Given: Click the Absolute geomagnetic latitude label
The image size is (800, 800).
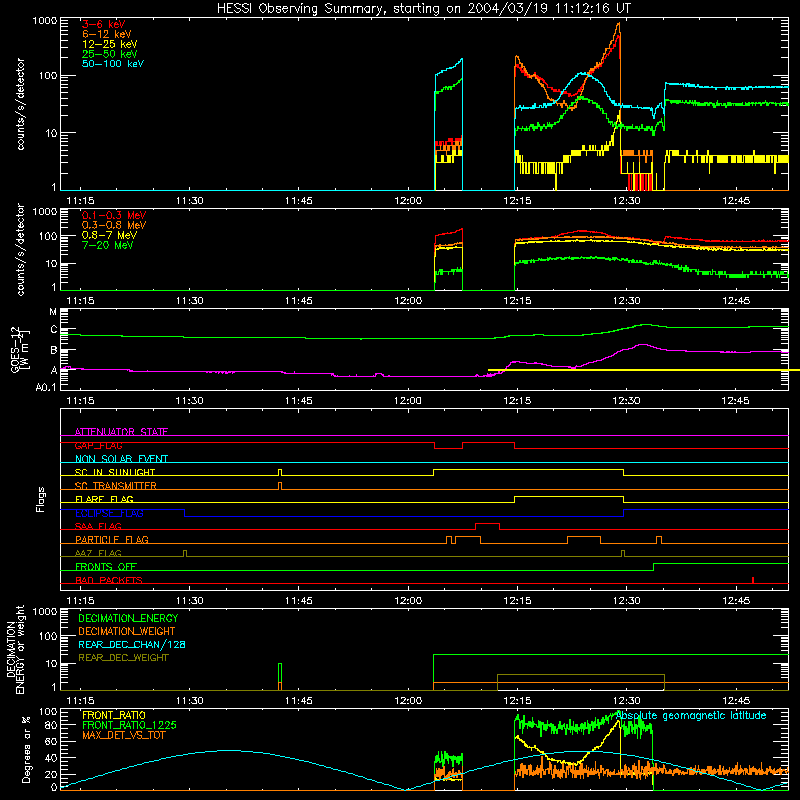Looking at the screenshot, I should tap(691, 716).
